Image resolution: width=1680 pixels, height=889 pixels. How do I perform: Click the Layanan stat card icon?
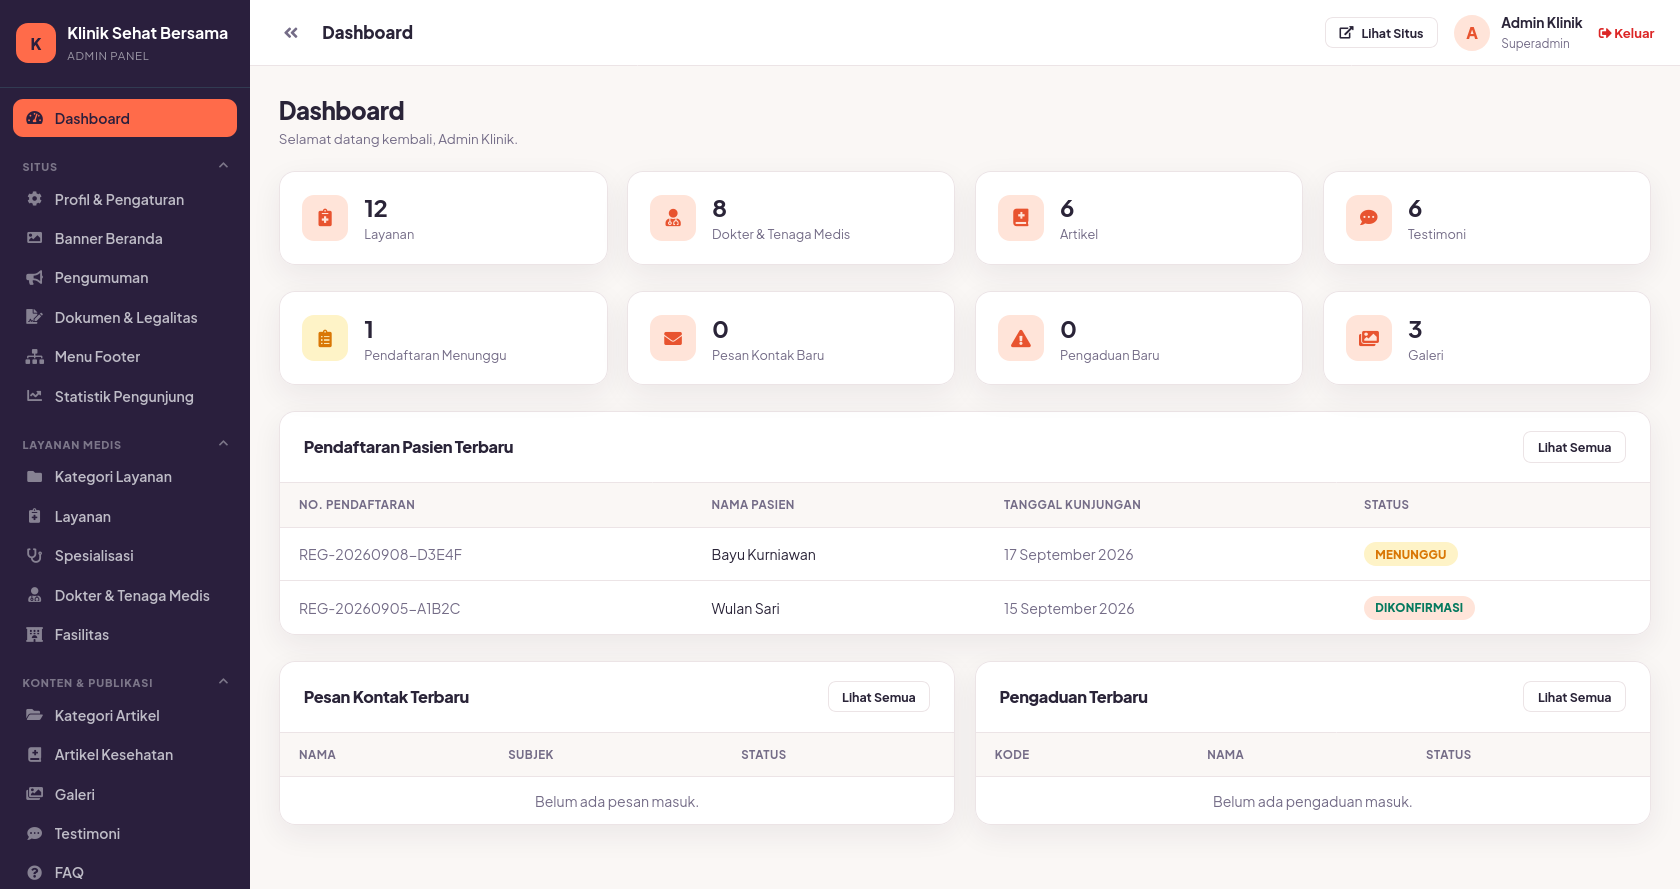point(325,218)
